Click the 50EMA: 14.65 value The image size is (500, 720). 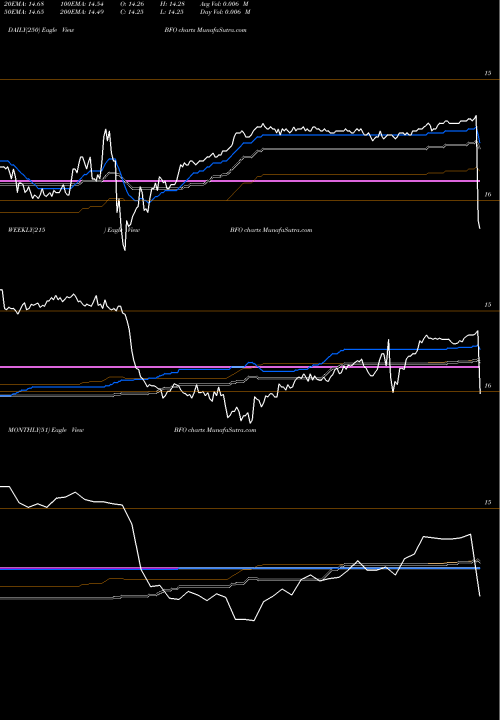[24, 12]
